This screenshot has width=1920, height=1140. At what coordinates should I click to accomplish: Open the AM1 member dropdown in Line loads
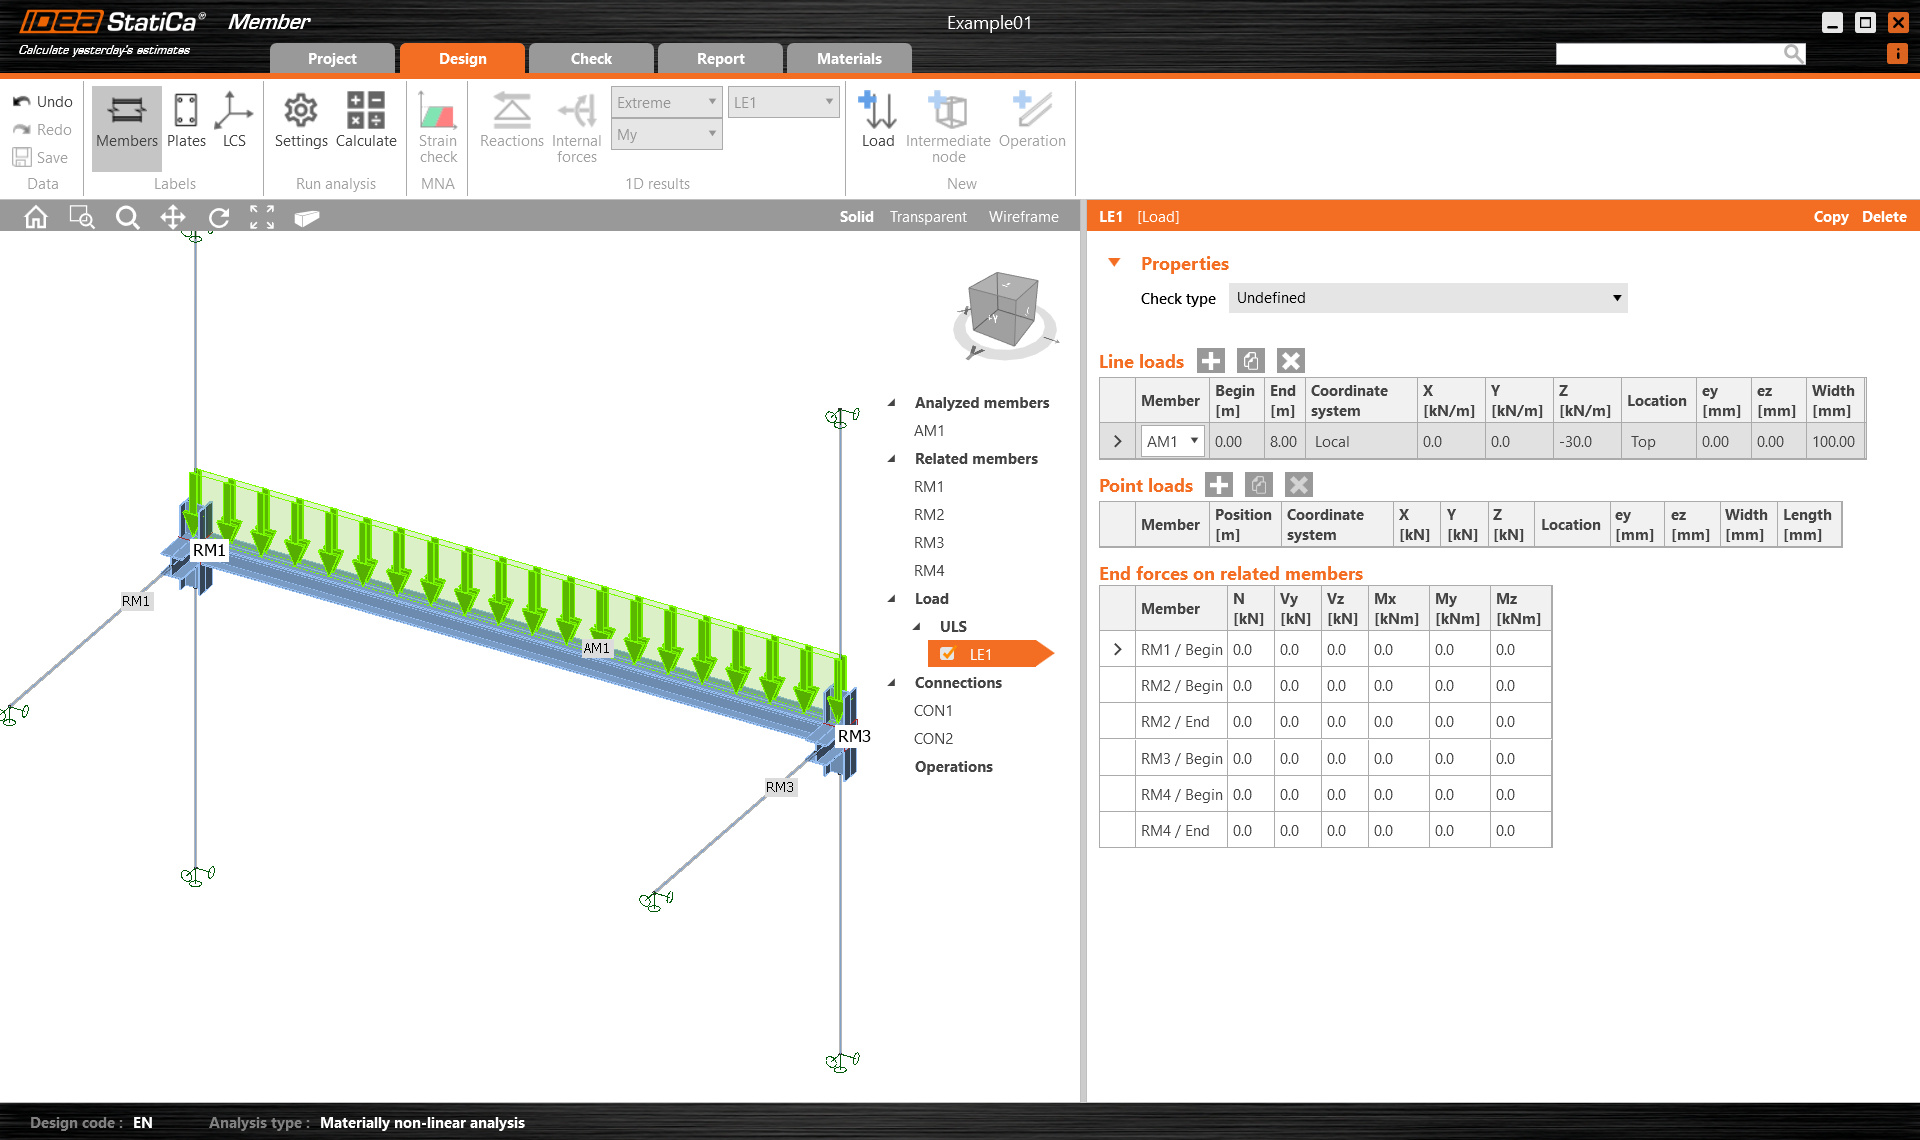[1192, 440]
